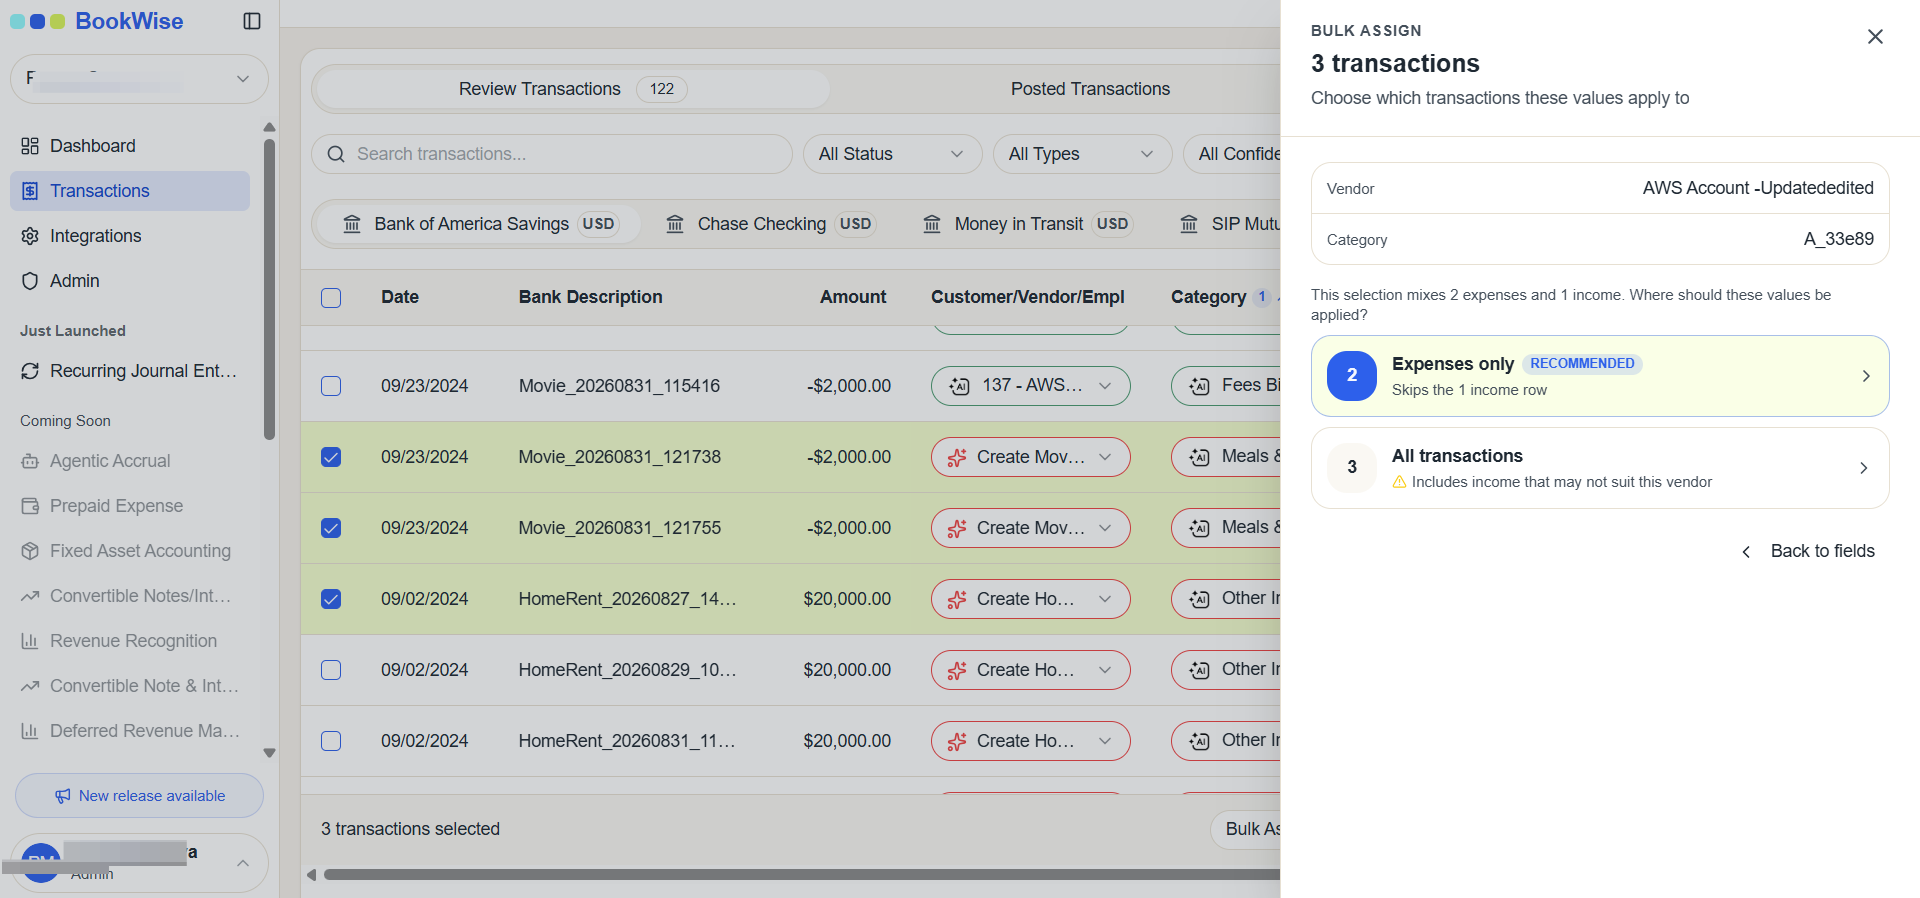
Task: Open Create Mov vendor dropdown for Movie_20260831_121738
Action: coord(1031,457)
